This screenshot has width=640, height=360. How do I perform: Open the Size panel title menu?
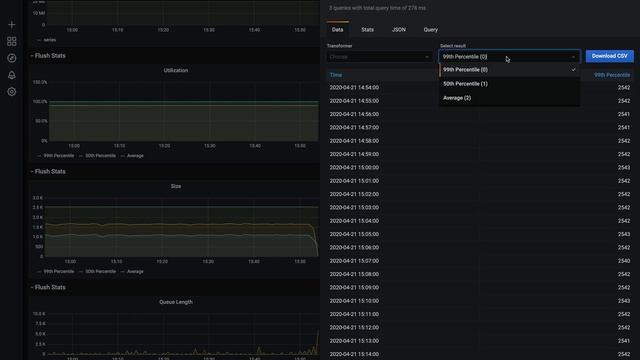[x=176, y=186]
